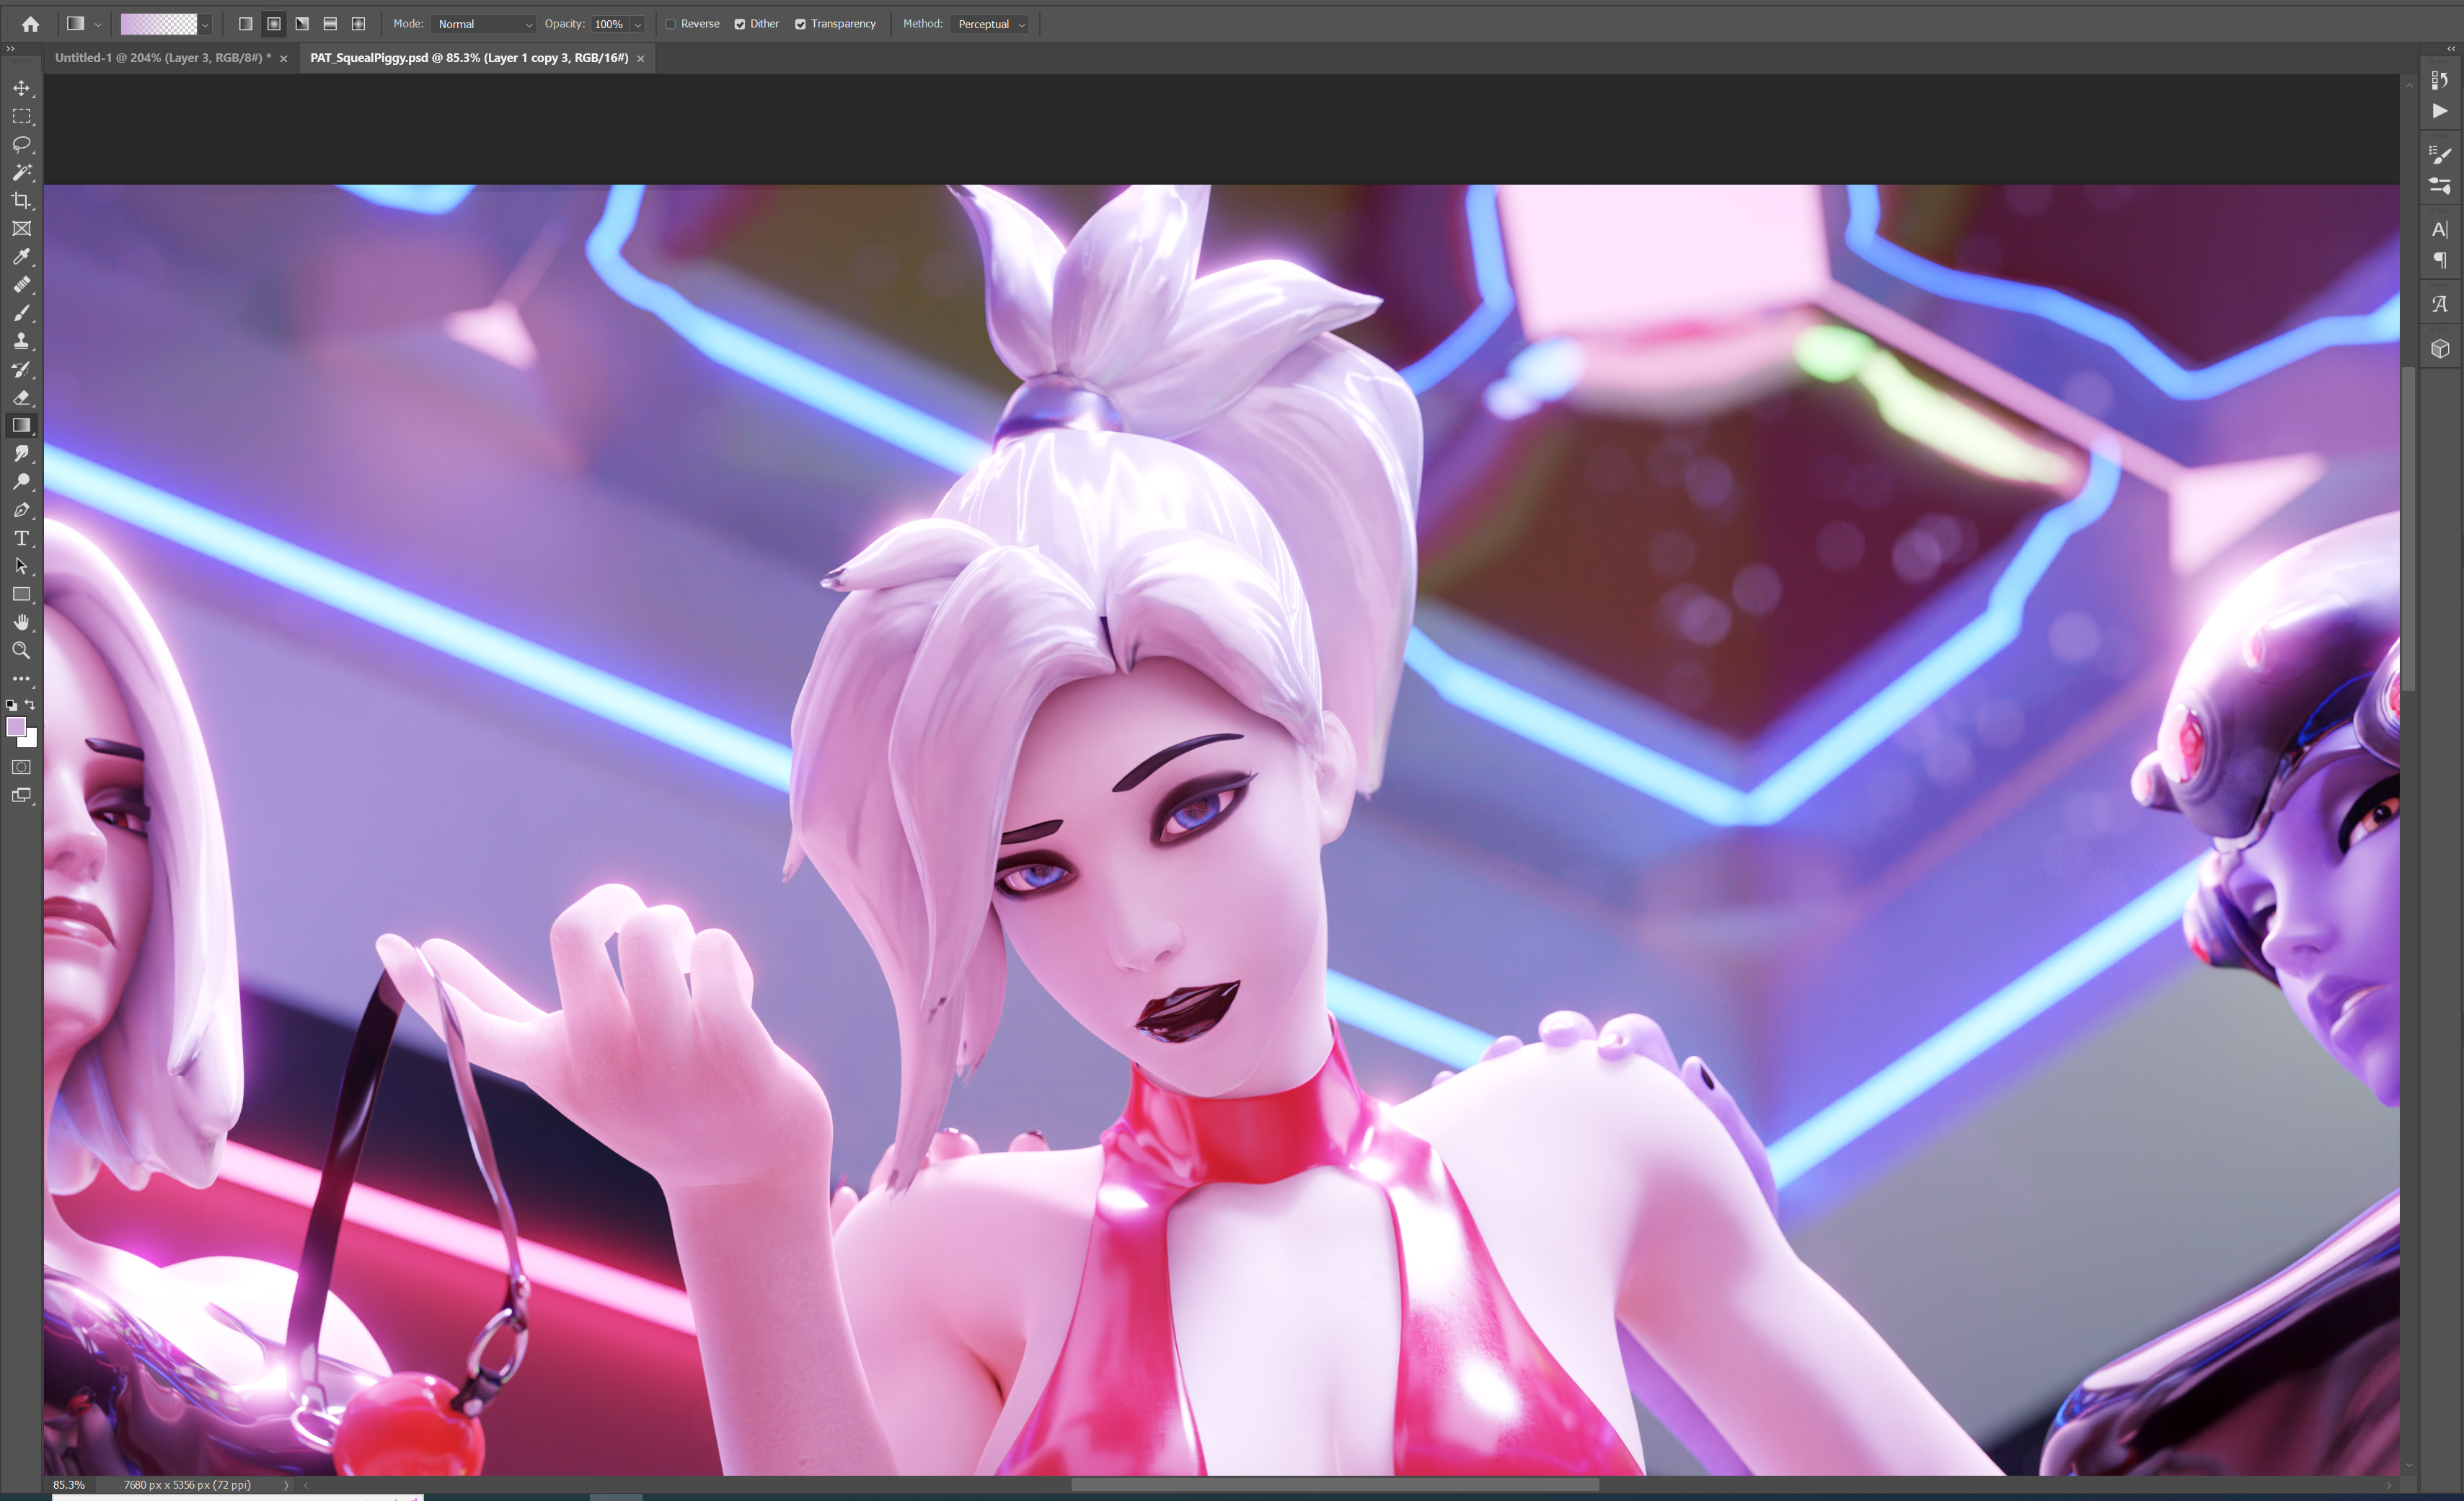Choose the Reflected Gradient style
This screenshot has width=2464, height=1501.
pos(330,24)
